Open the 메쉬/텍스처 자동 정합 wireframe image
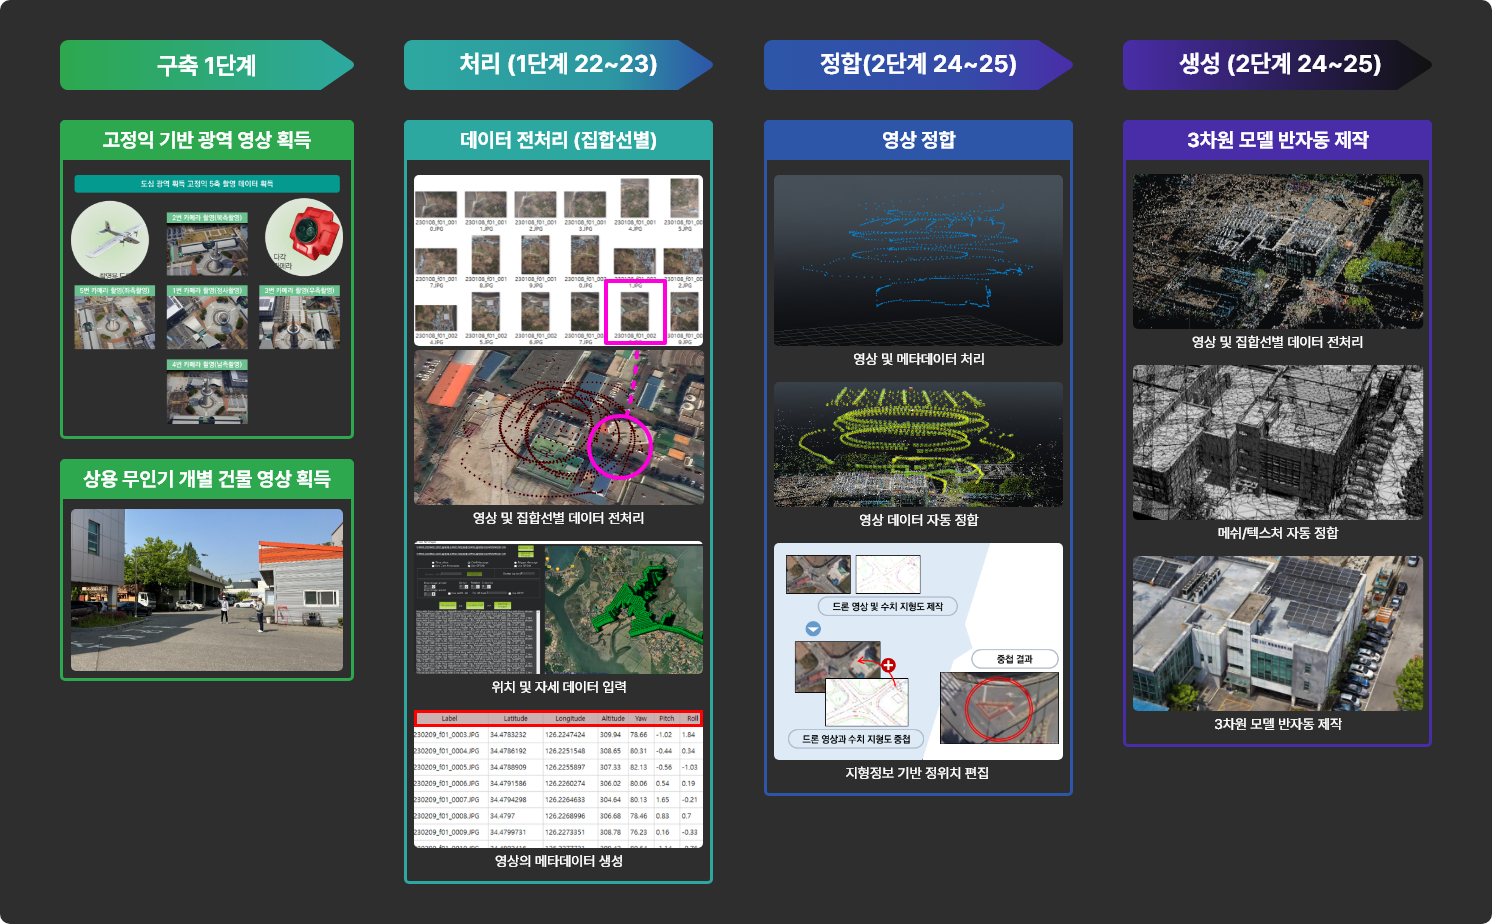 (1277, 442)
